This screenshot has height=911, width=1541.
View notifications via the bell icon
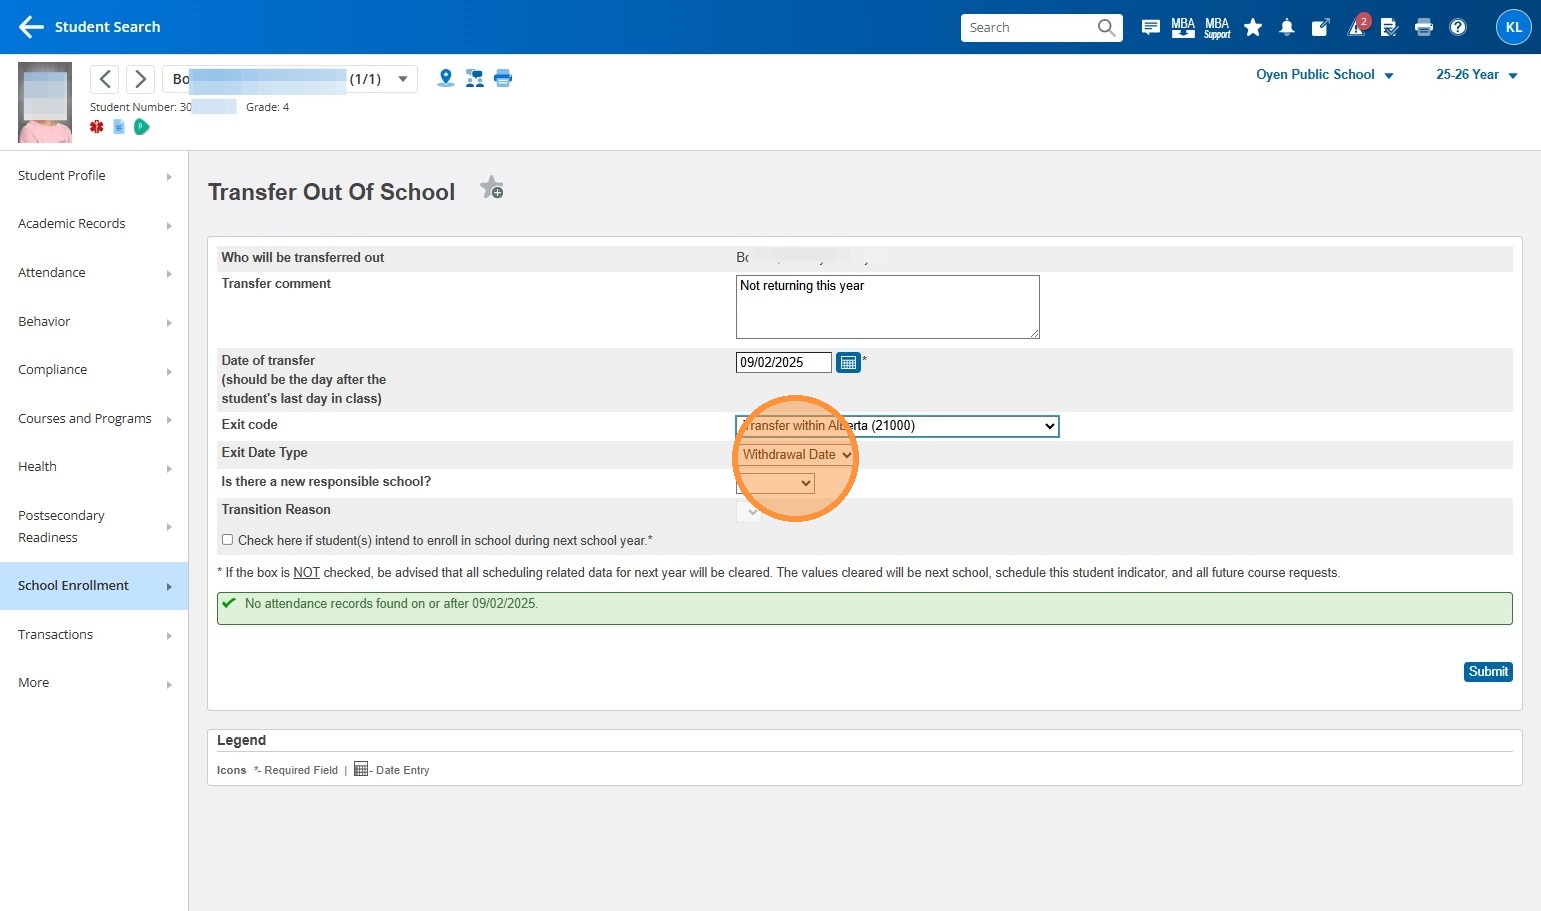coord(1287,27)
